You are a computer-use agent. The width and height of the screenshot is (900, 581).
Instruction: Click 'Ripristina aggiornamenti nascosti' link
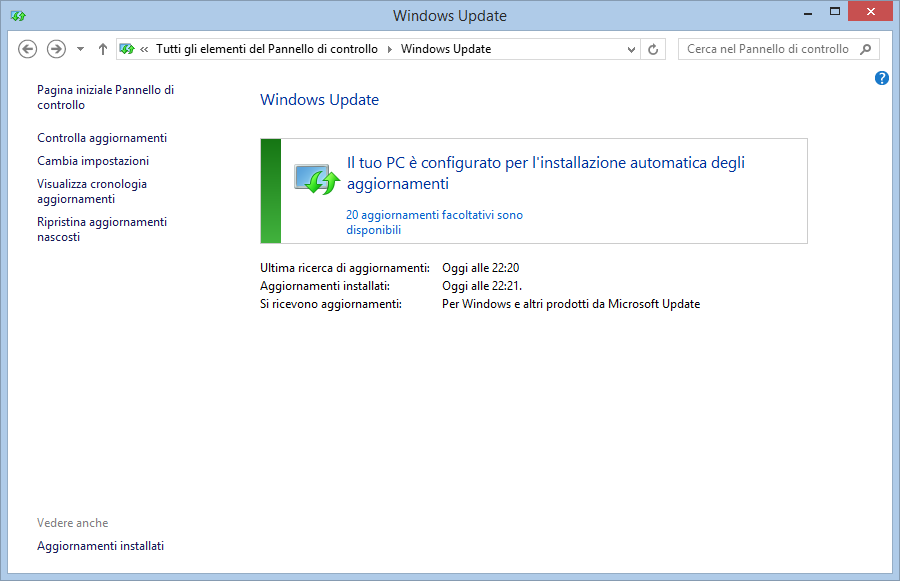coord(102,229)
